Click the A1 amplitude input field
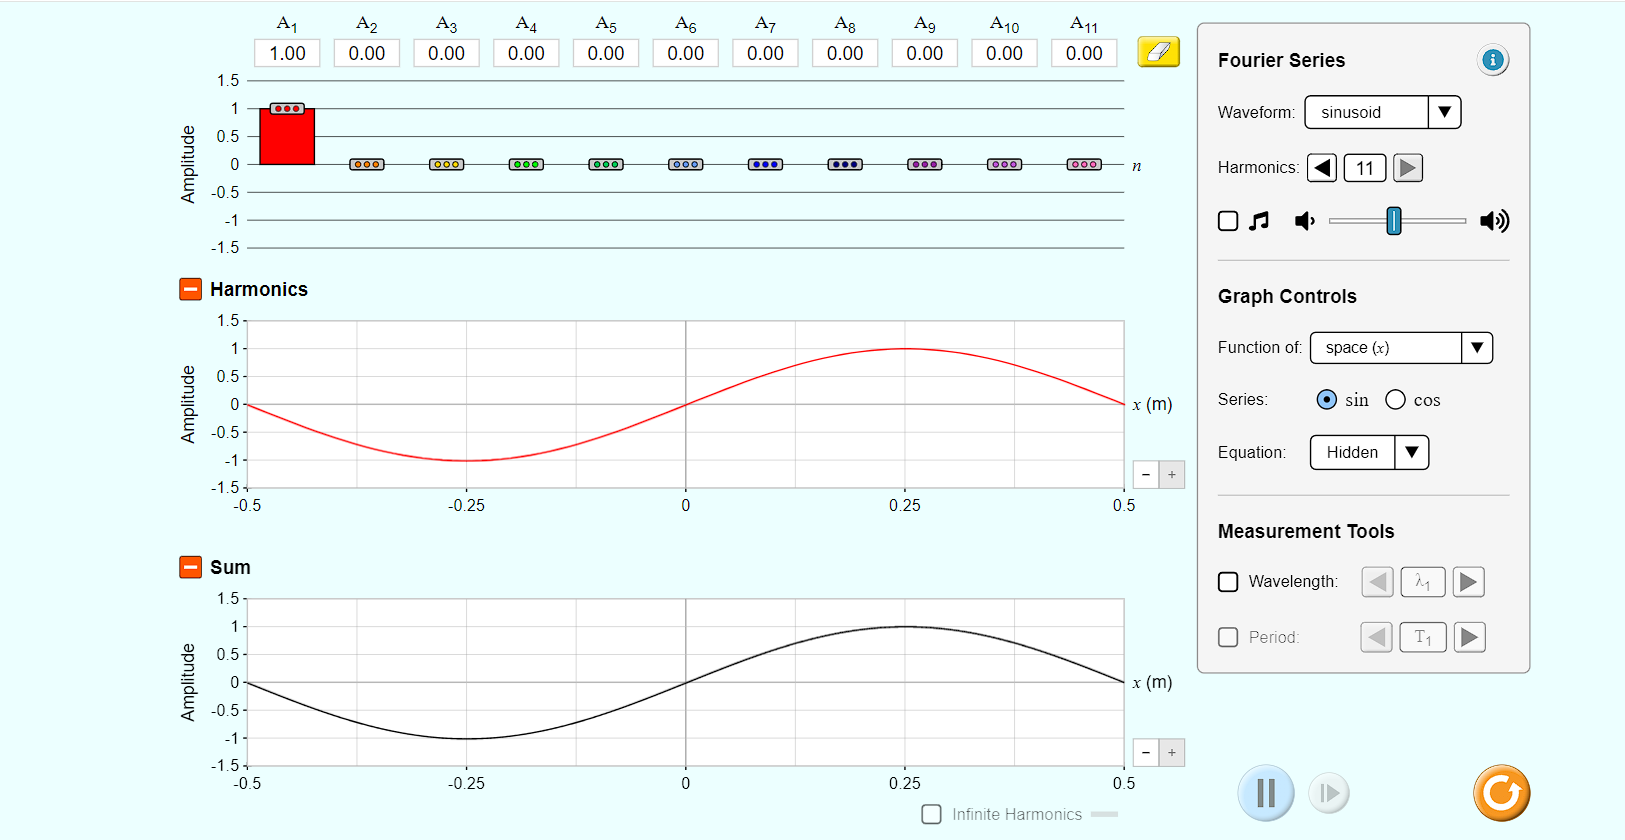The image size is (1625, 840). pos(287,53)
